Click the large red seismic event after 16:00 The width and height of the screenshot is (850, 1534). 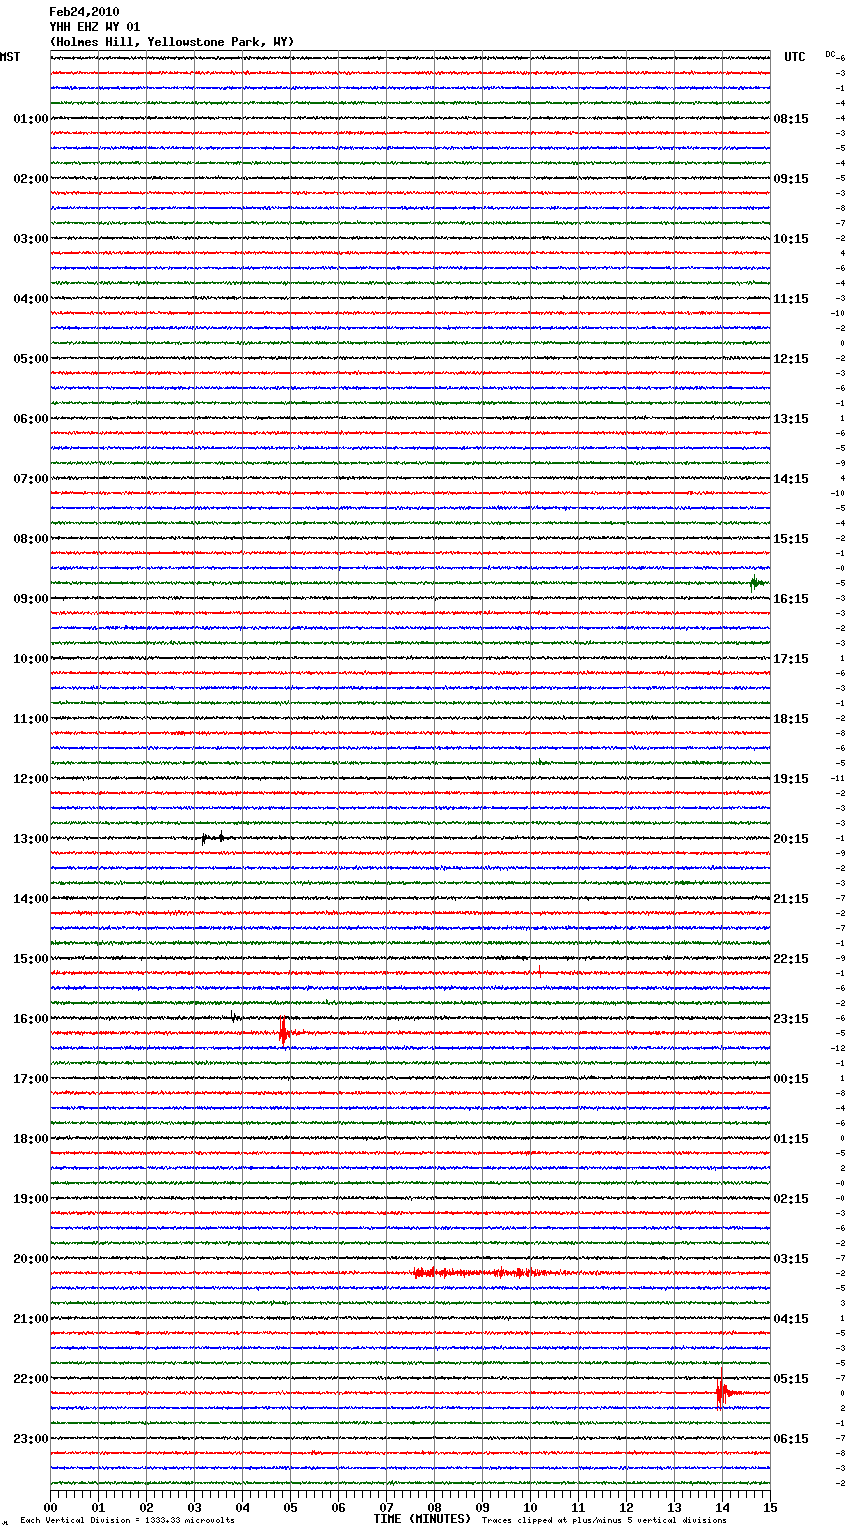pos(285,1031)
